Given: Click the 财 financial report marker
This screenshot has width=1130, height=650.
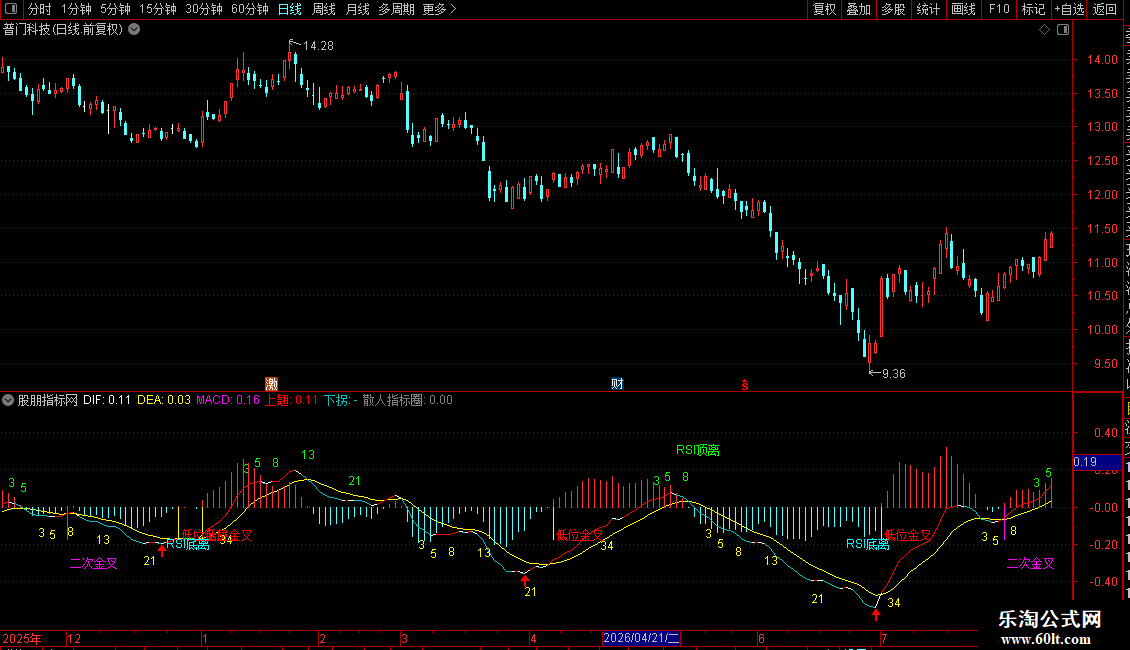Looking at the screenshot, I should (617, 384).
